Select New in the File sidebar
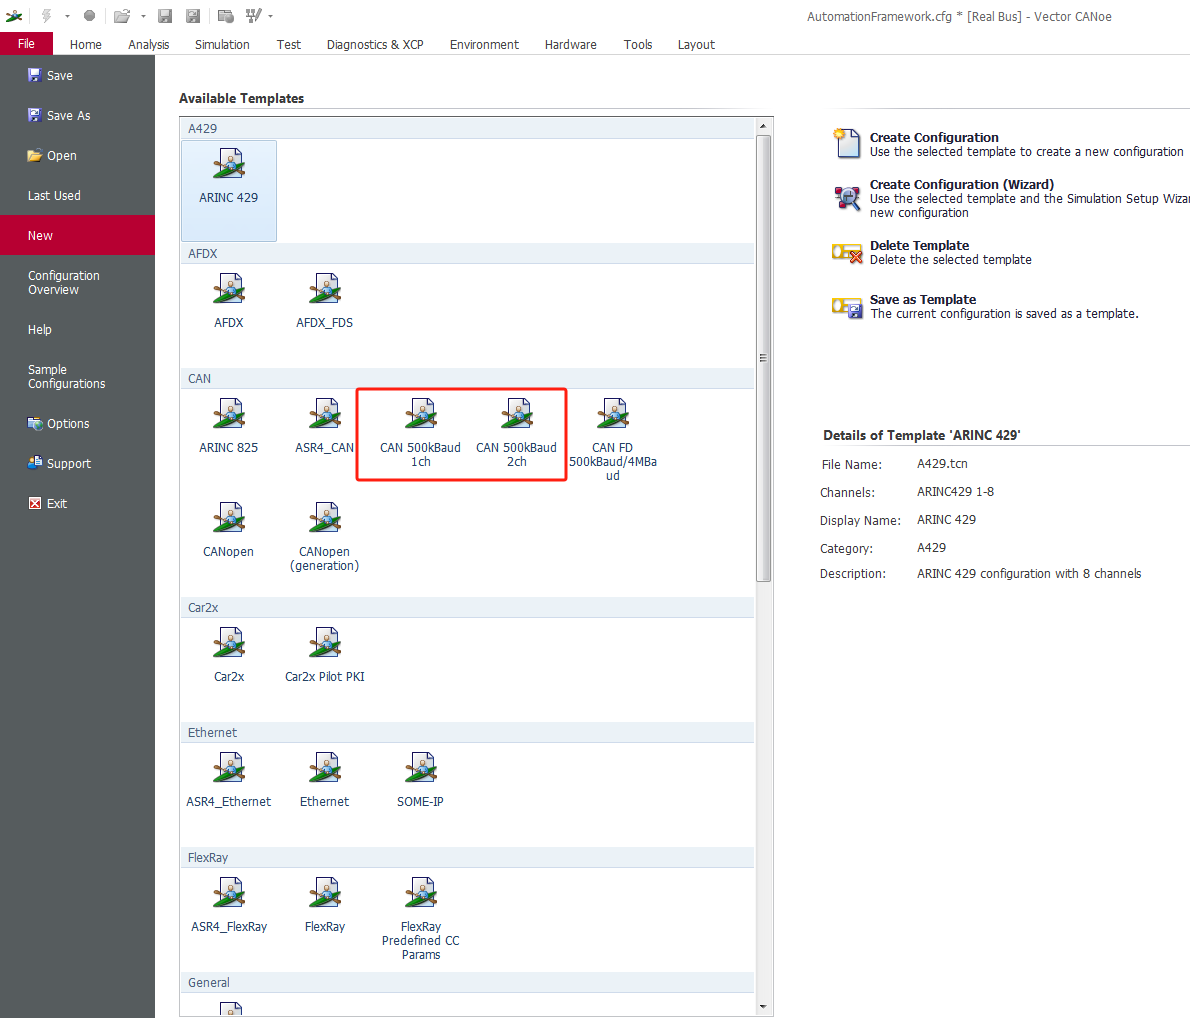The width and height of the screenshot is (1190, 1018). (77, 235)
